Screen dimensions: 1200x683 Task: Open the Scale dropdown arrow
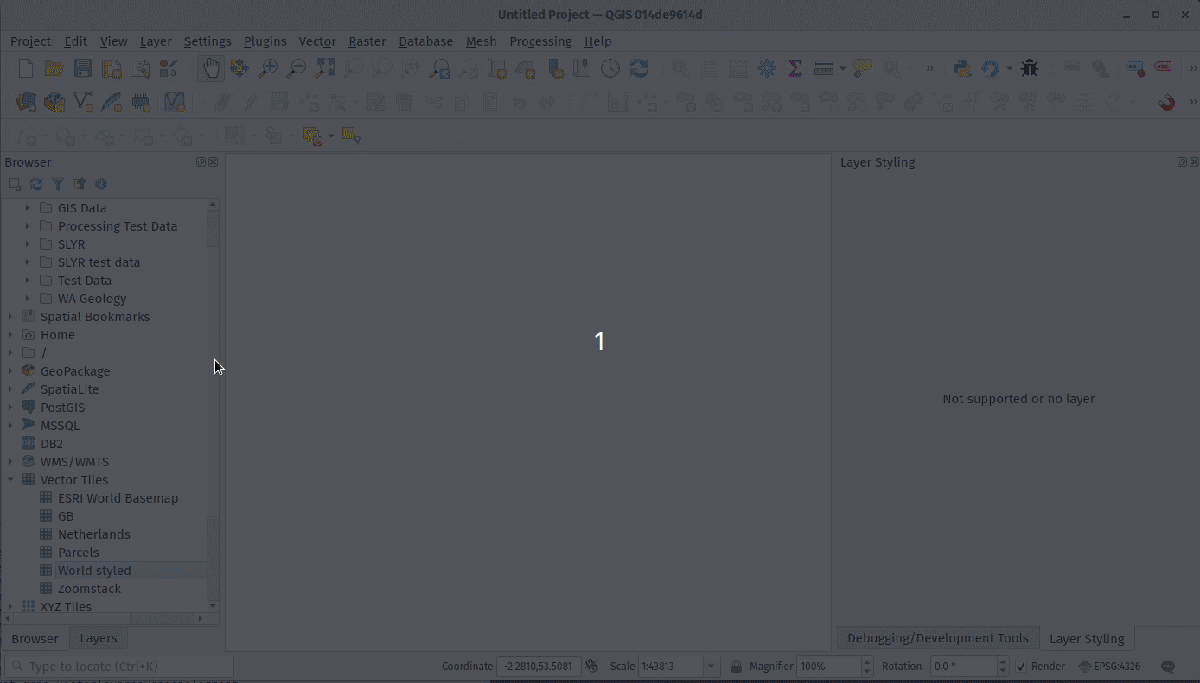pyautogui.click(x=711, y=666)
